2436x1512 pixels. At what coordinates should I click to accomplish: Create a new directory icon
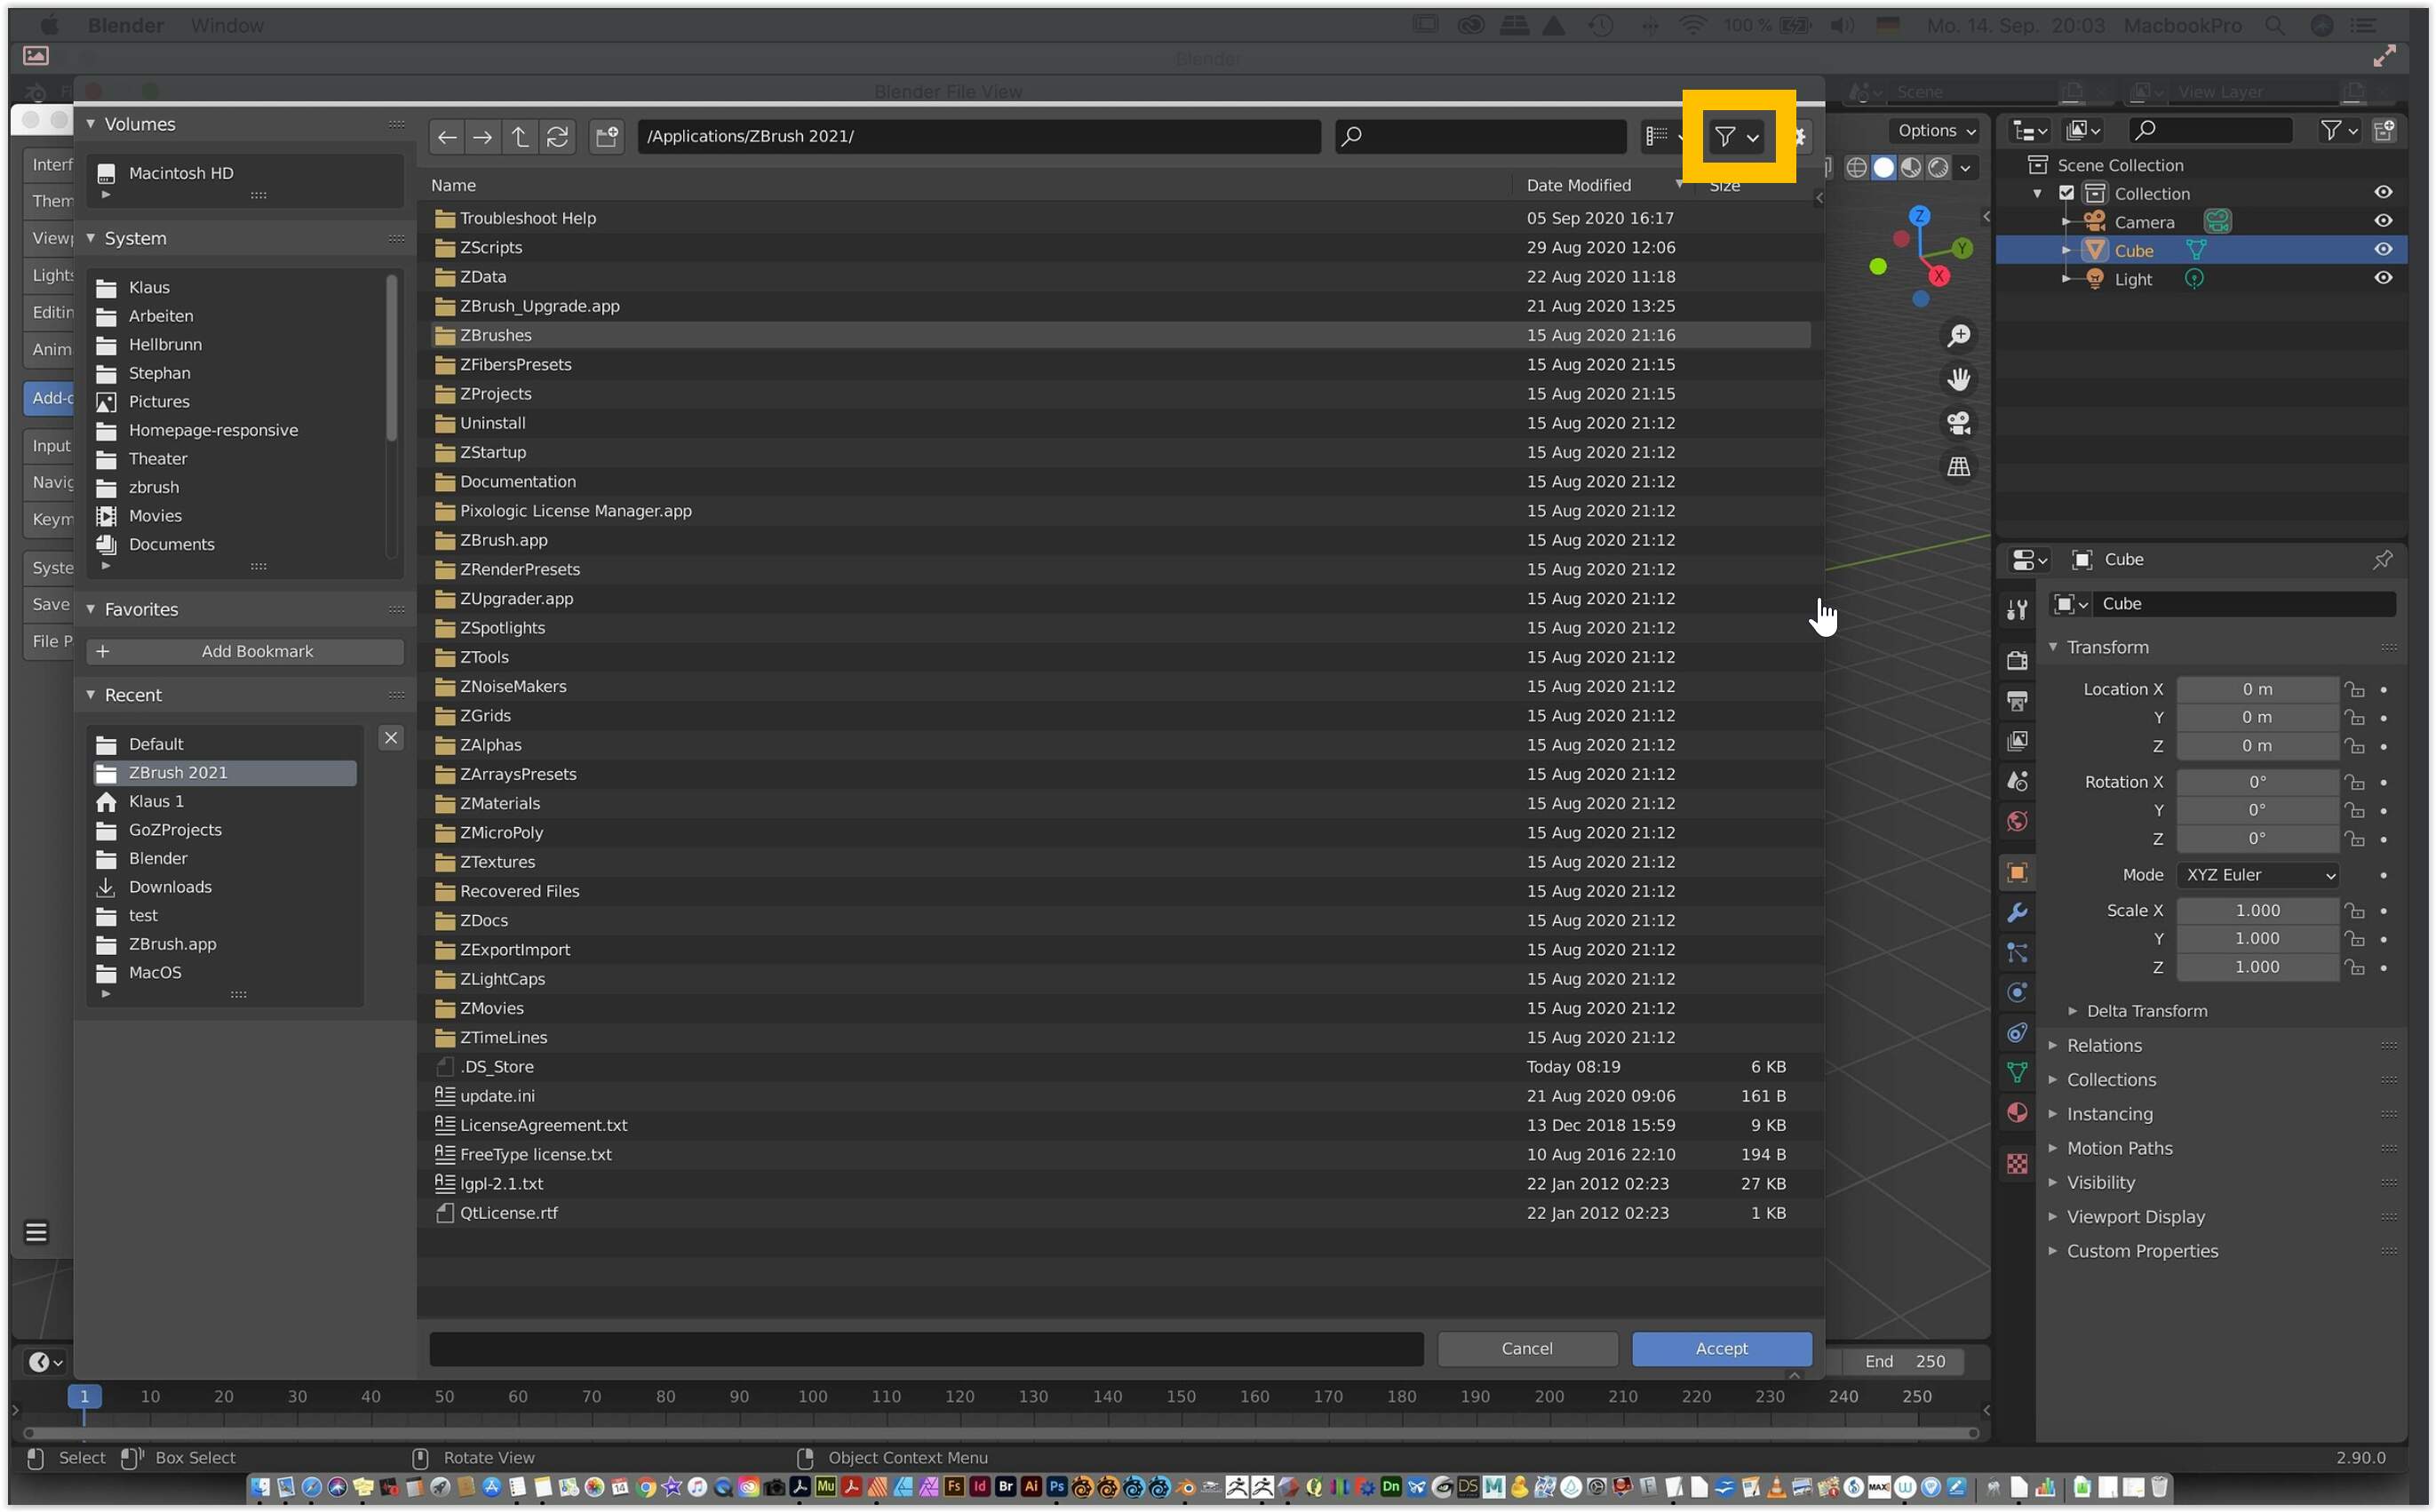tap(606, 136)
